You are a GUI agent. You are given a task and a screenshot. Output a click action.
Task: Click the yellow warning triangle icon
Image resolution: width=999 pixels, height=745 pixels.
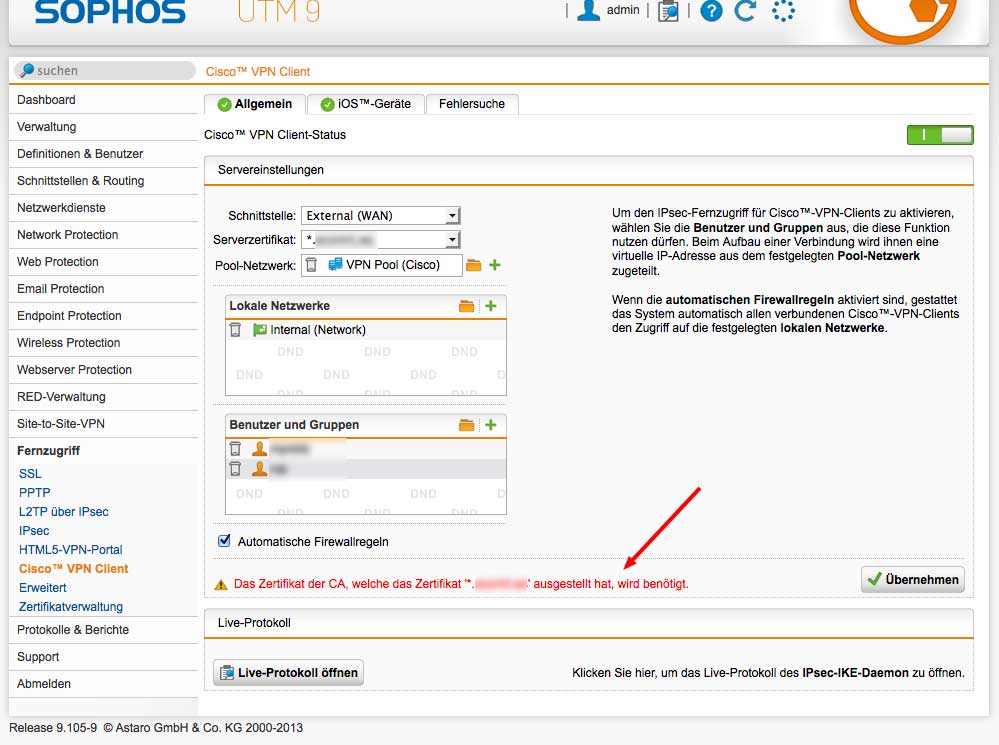point(221,584)
